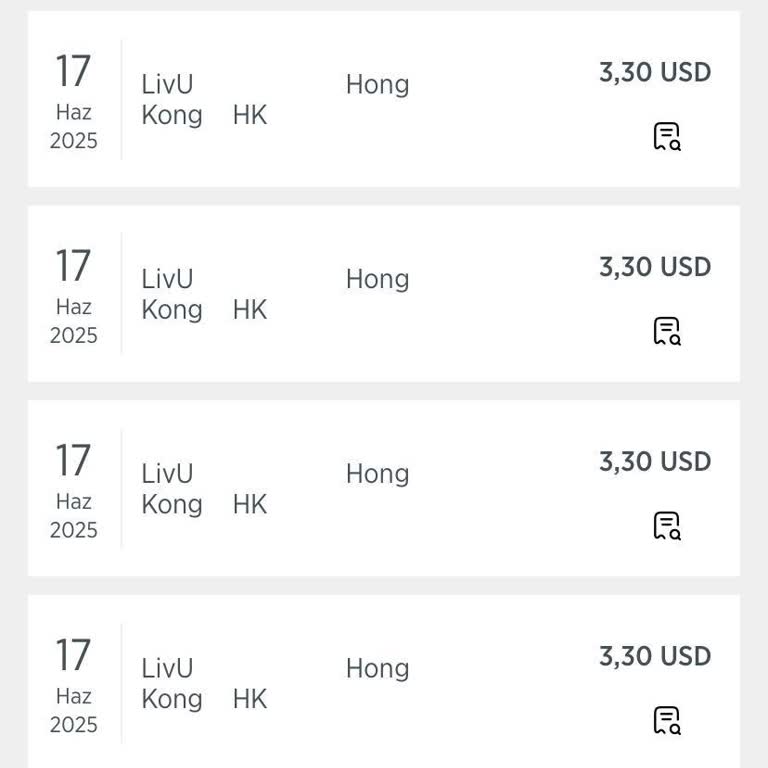Click the 3,30 USD amount in first card
Screen dimensions: 768x768
tap(655, 73)
